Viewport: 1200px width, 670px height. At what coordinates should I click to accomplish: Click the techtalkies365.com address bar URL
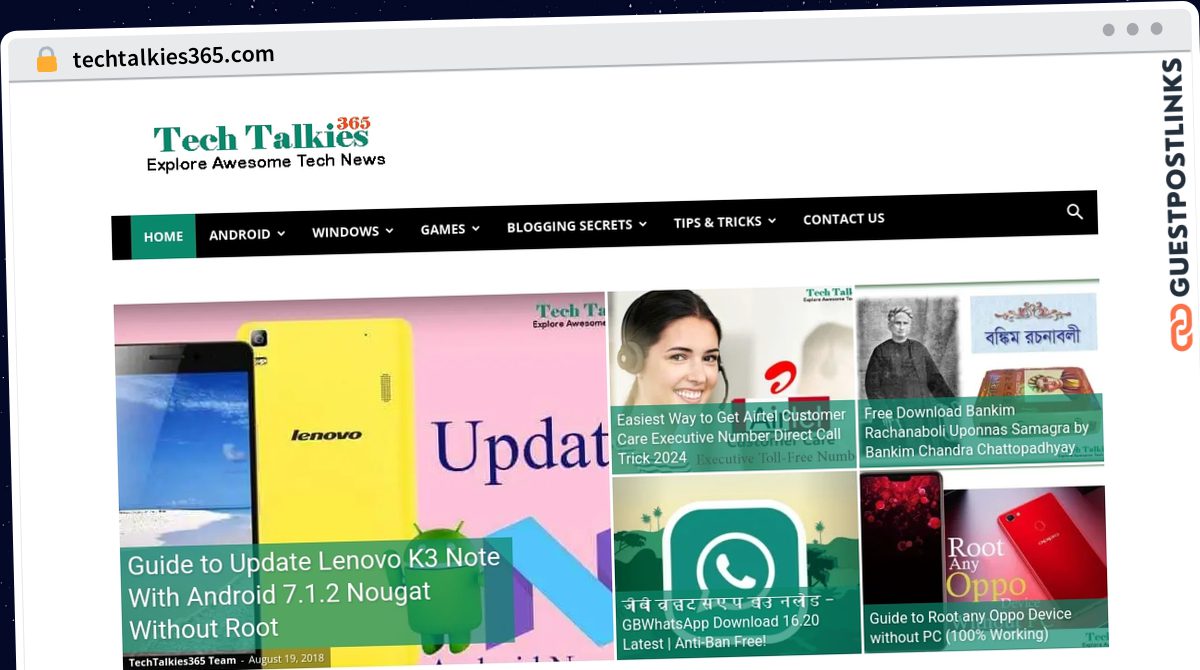pos(173,57)
